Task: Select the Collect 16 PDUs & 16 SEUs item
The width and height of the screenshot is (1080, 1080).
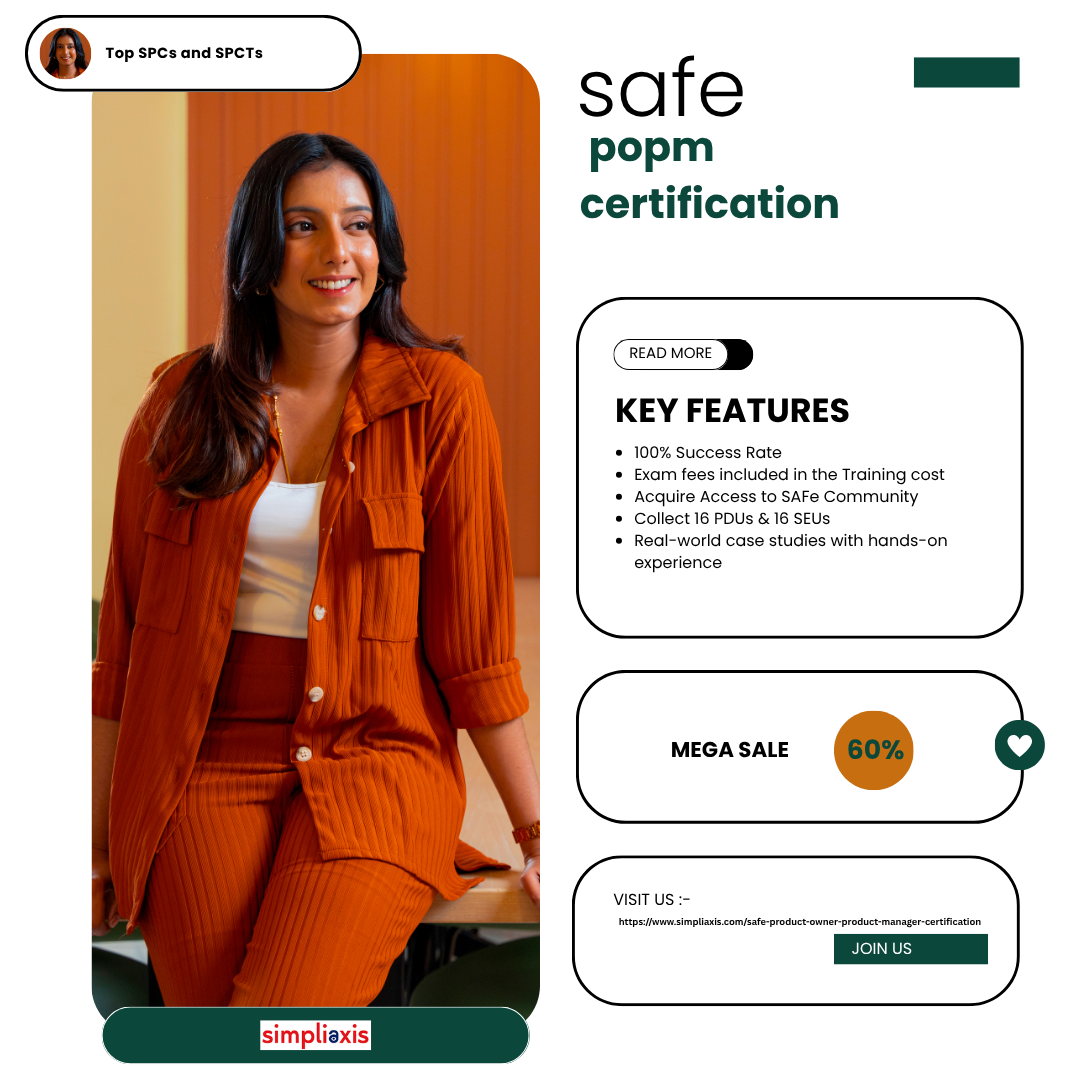Action: point(731,519)
